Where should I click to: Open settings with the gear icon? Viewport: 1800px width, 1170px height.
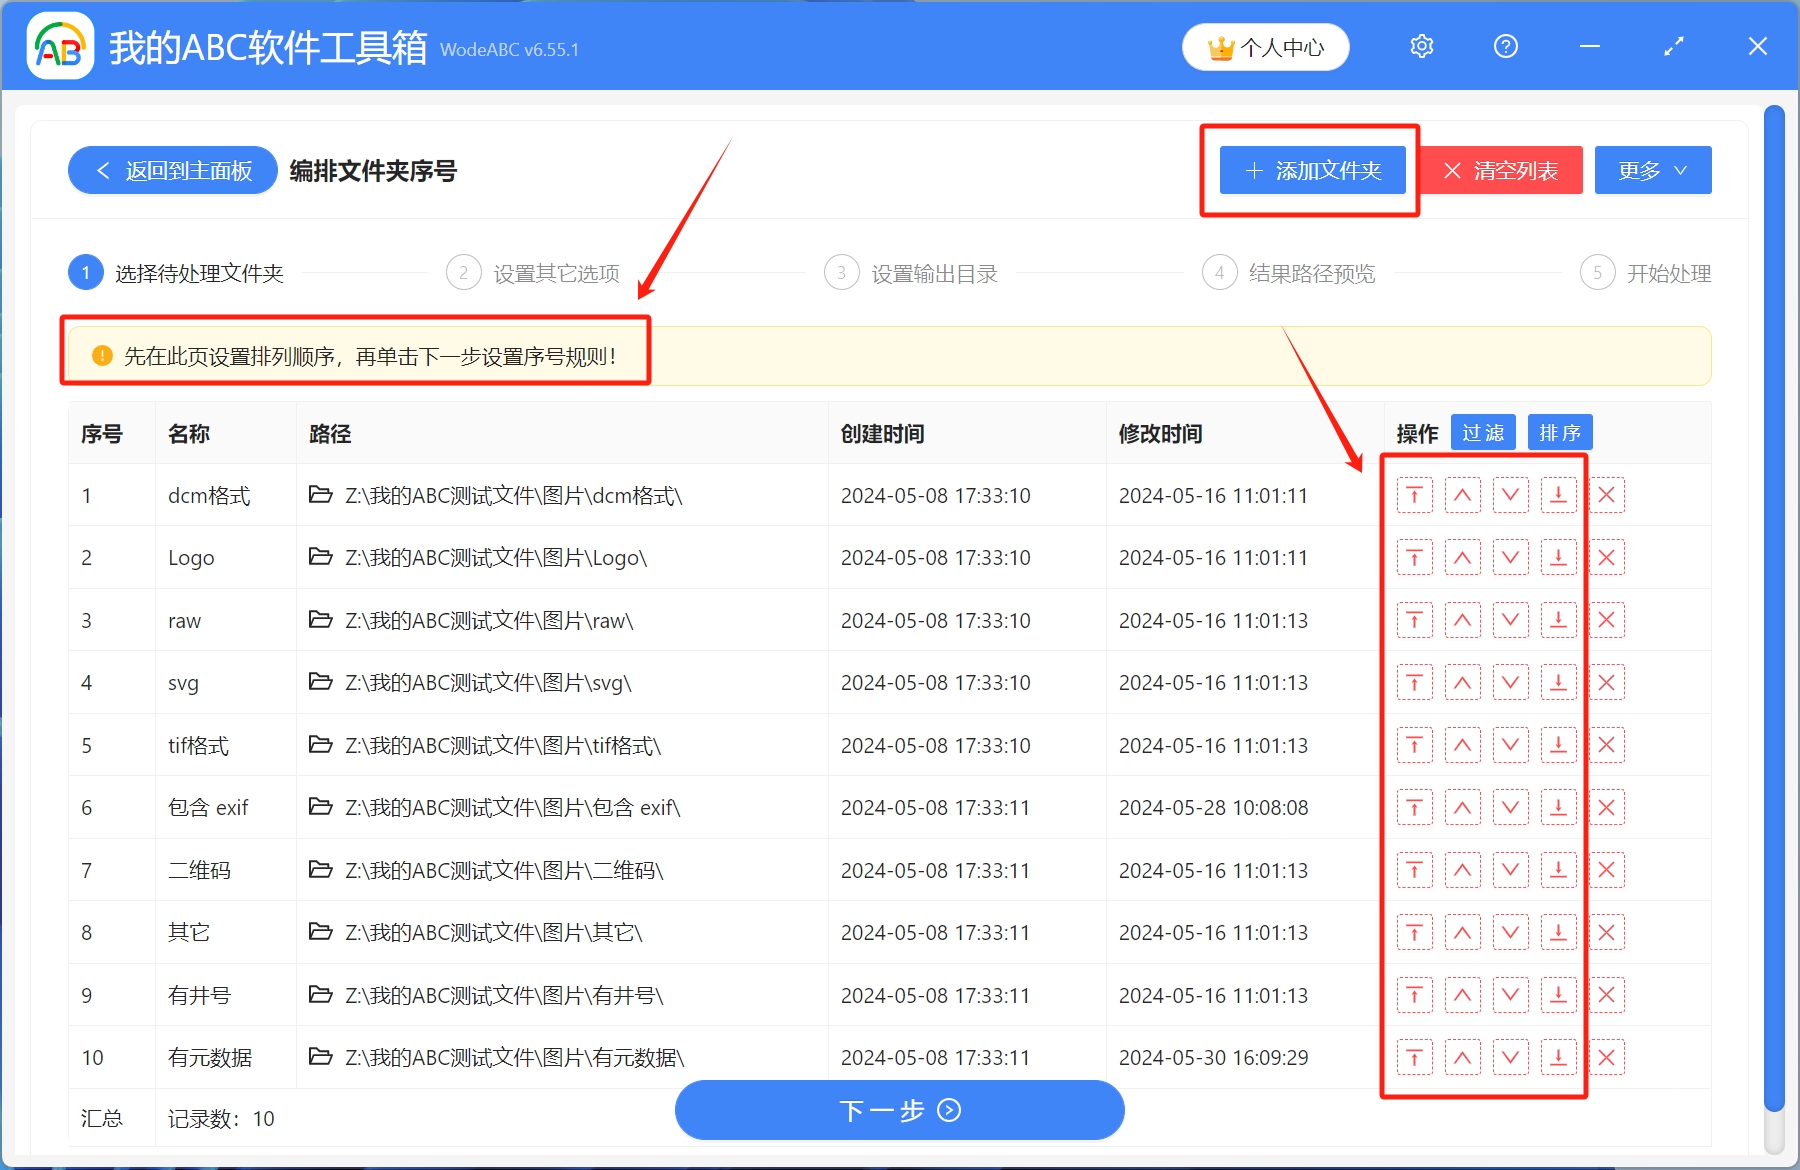1421,46
